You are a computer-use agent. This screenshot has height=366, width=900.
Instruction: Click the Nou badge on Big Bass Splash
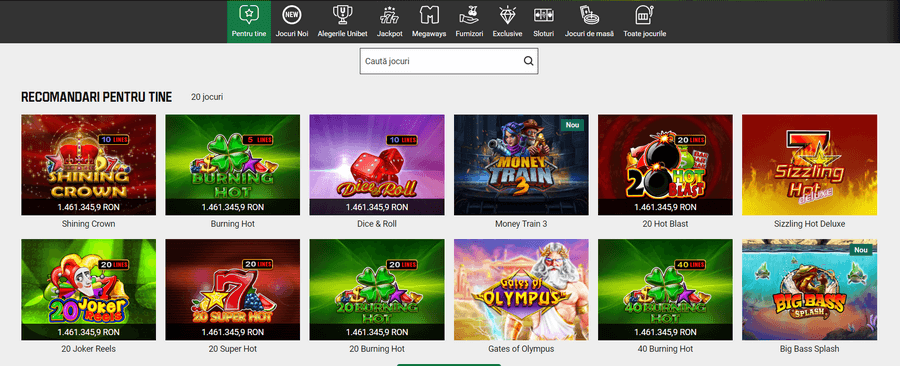(860, 250)
